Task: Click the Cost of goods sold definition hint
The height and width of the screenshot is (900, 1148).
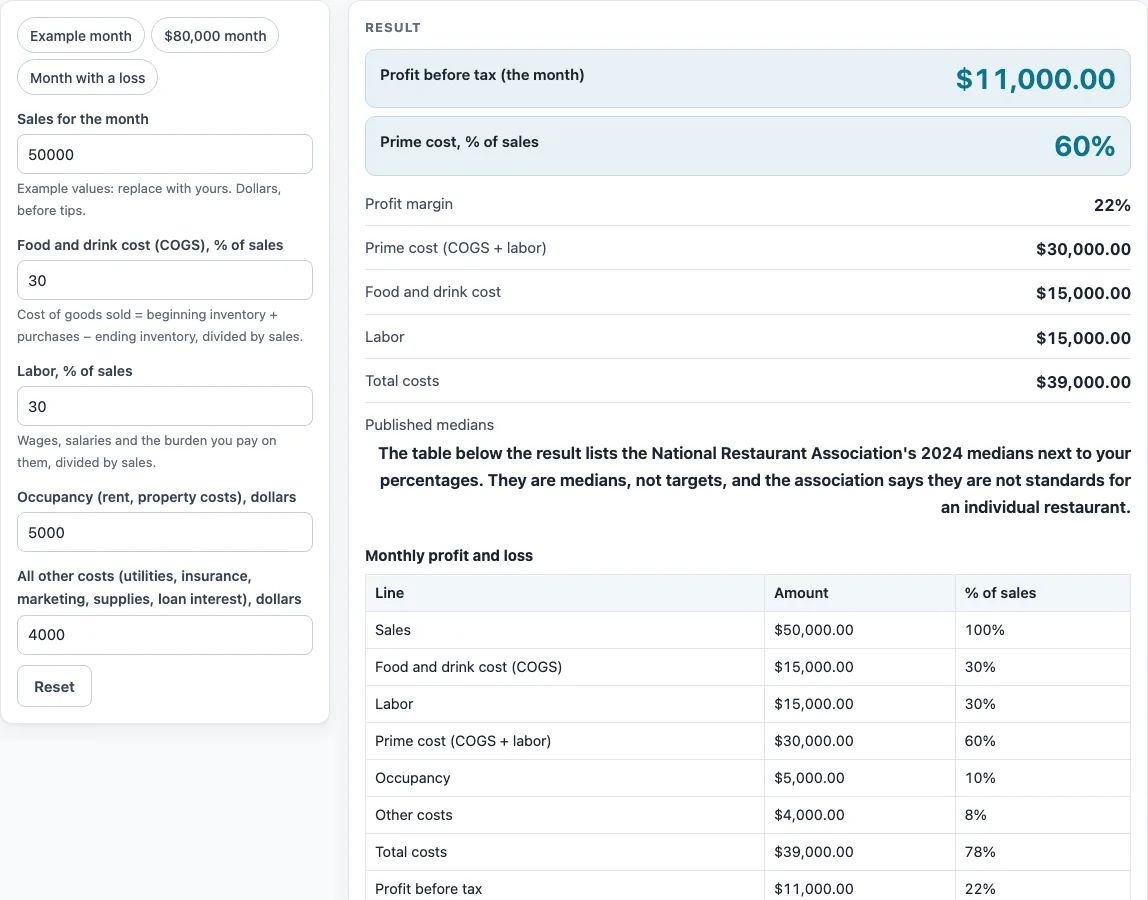Action: (x=160, y=325)
